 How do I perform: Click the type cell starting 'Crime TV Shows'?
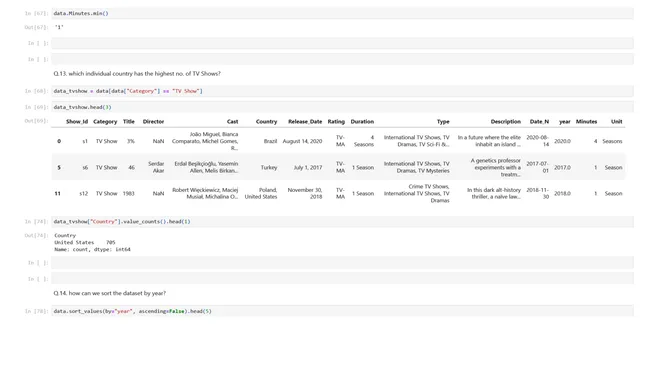[x=417, y=194]
